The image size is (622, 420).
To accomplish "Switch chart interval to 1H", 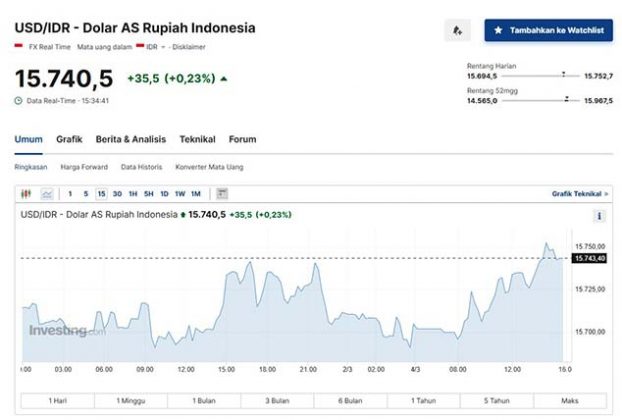I will point(132,193).
